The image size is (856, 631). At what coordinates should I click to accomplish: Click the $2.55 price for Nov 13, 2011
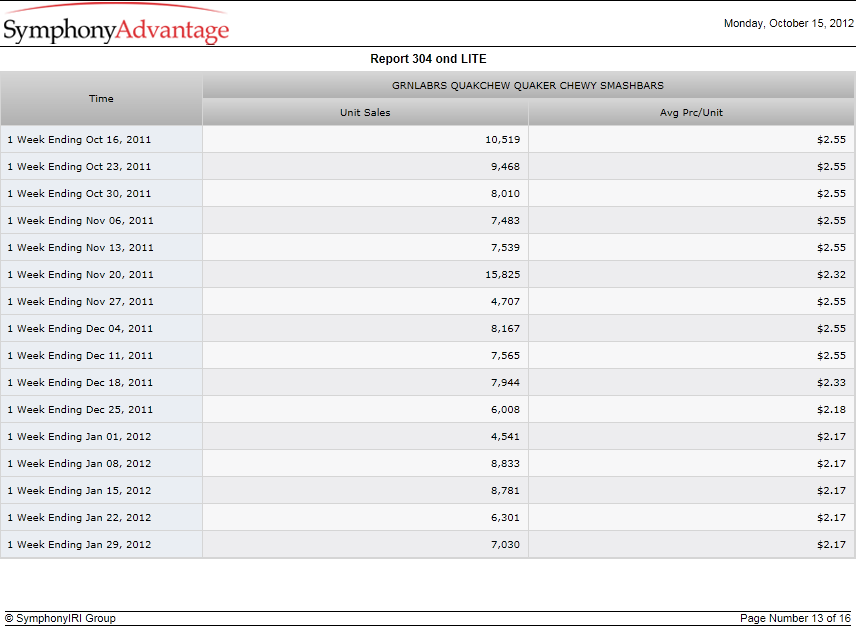pos(831,248)
